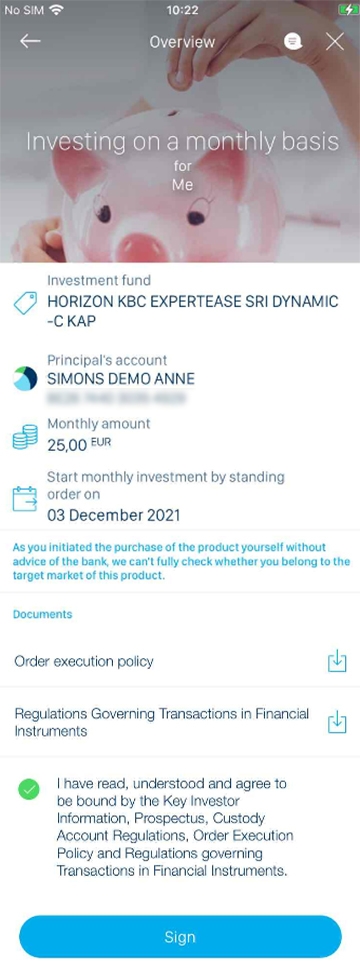Tap the principal's account avatar icon
Viewport: 360px width, 974px height.
point(25,378)
